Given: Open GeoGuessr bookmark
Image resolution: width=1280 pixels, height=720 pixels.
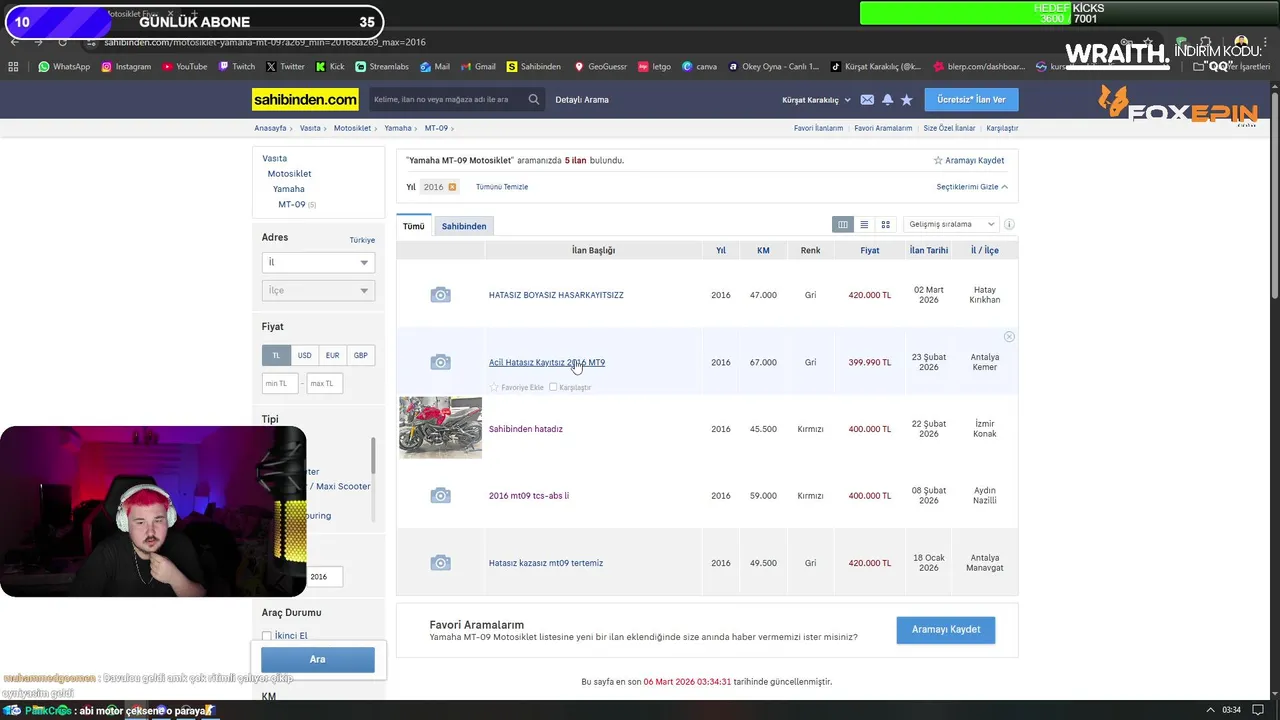Looking at the screenshot, I should click(600, 67).
